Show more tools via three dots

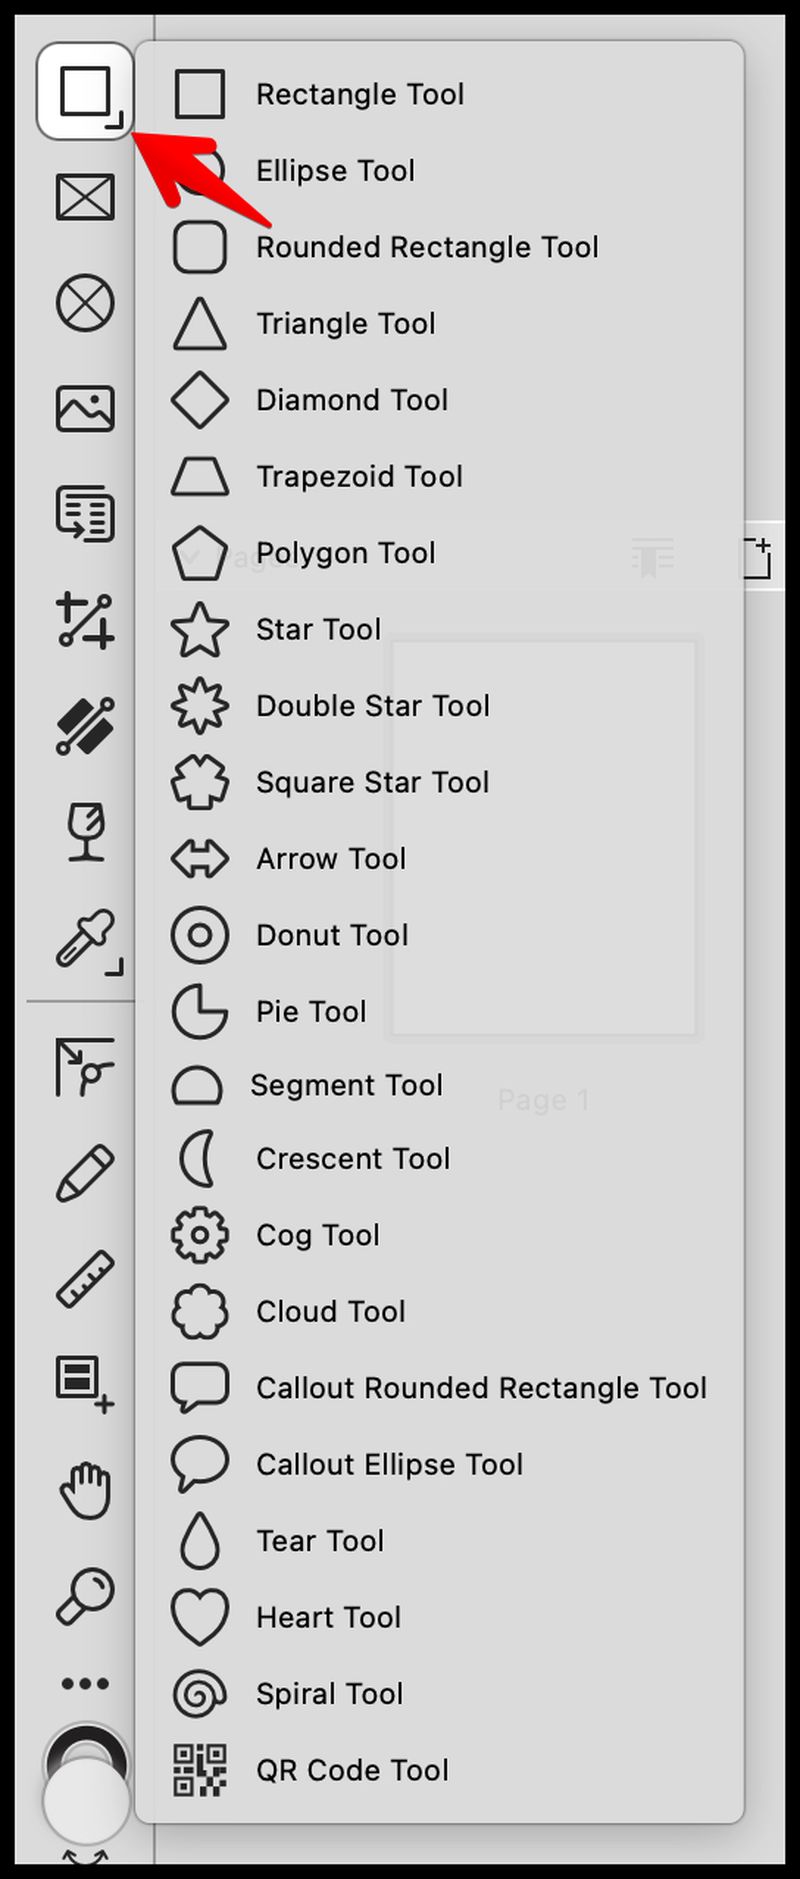(85, 1684)
